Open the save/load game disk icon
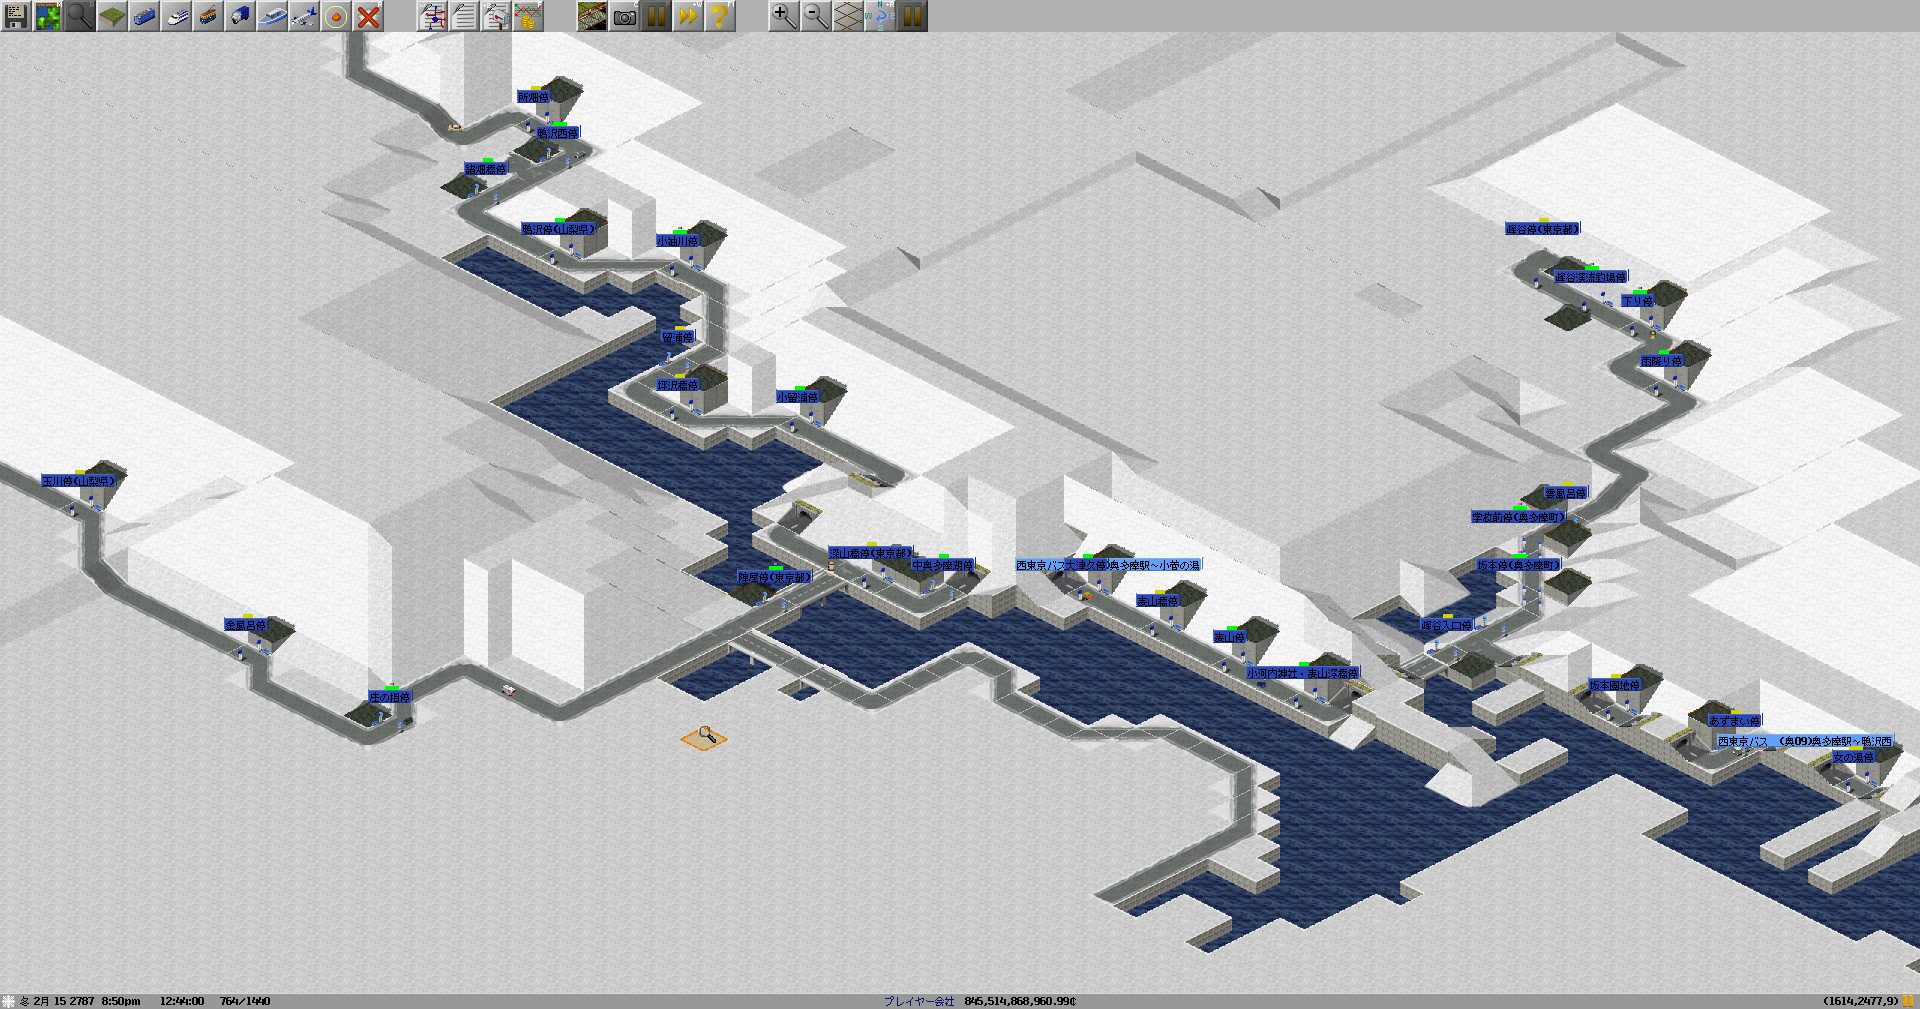This screenshot has width=1920, height=1009. coord(16,16)
